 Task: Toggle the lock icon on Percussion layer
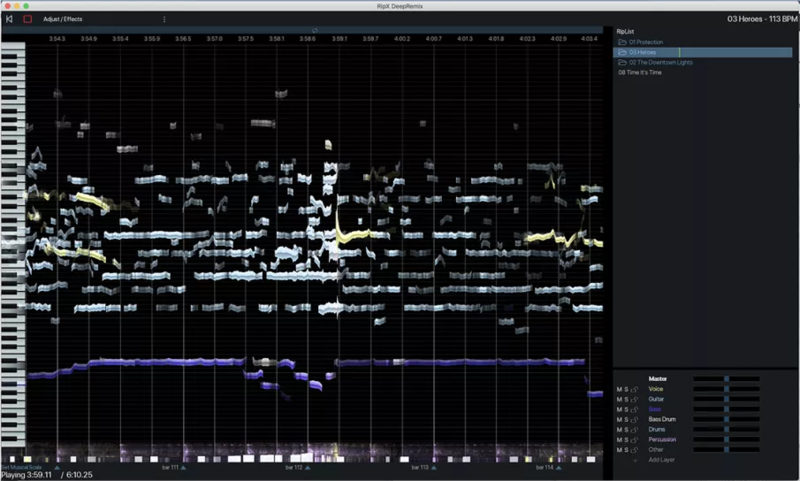click(635, 439)
